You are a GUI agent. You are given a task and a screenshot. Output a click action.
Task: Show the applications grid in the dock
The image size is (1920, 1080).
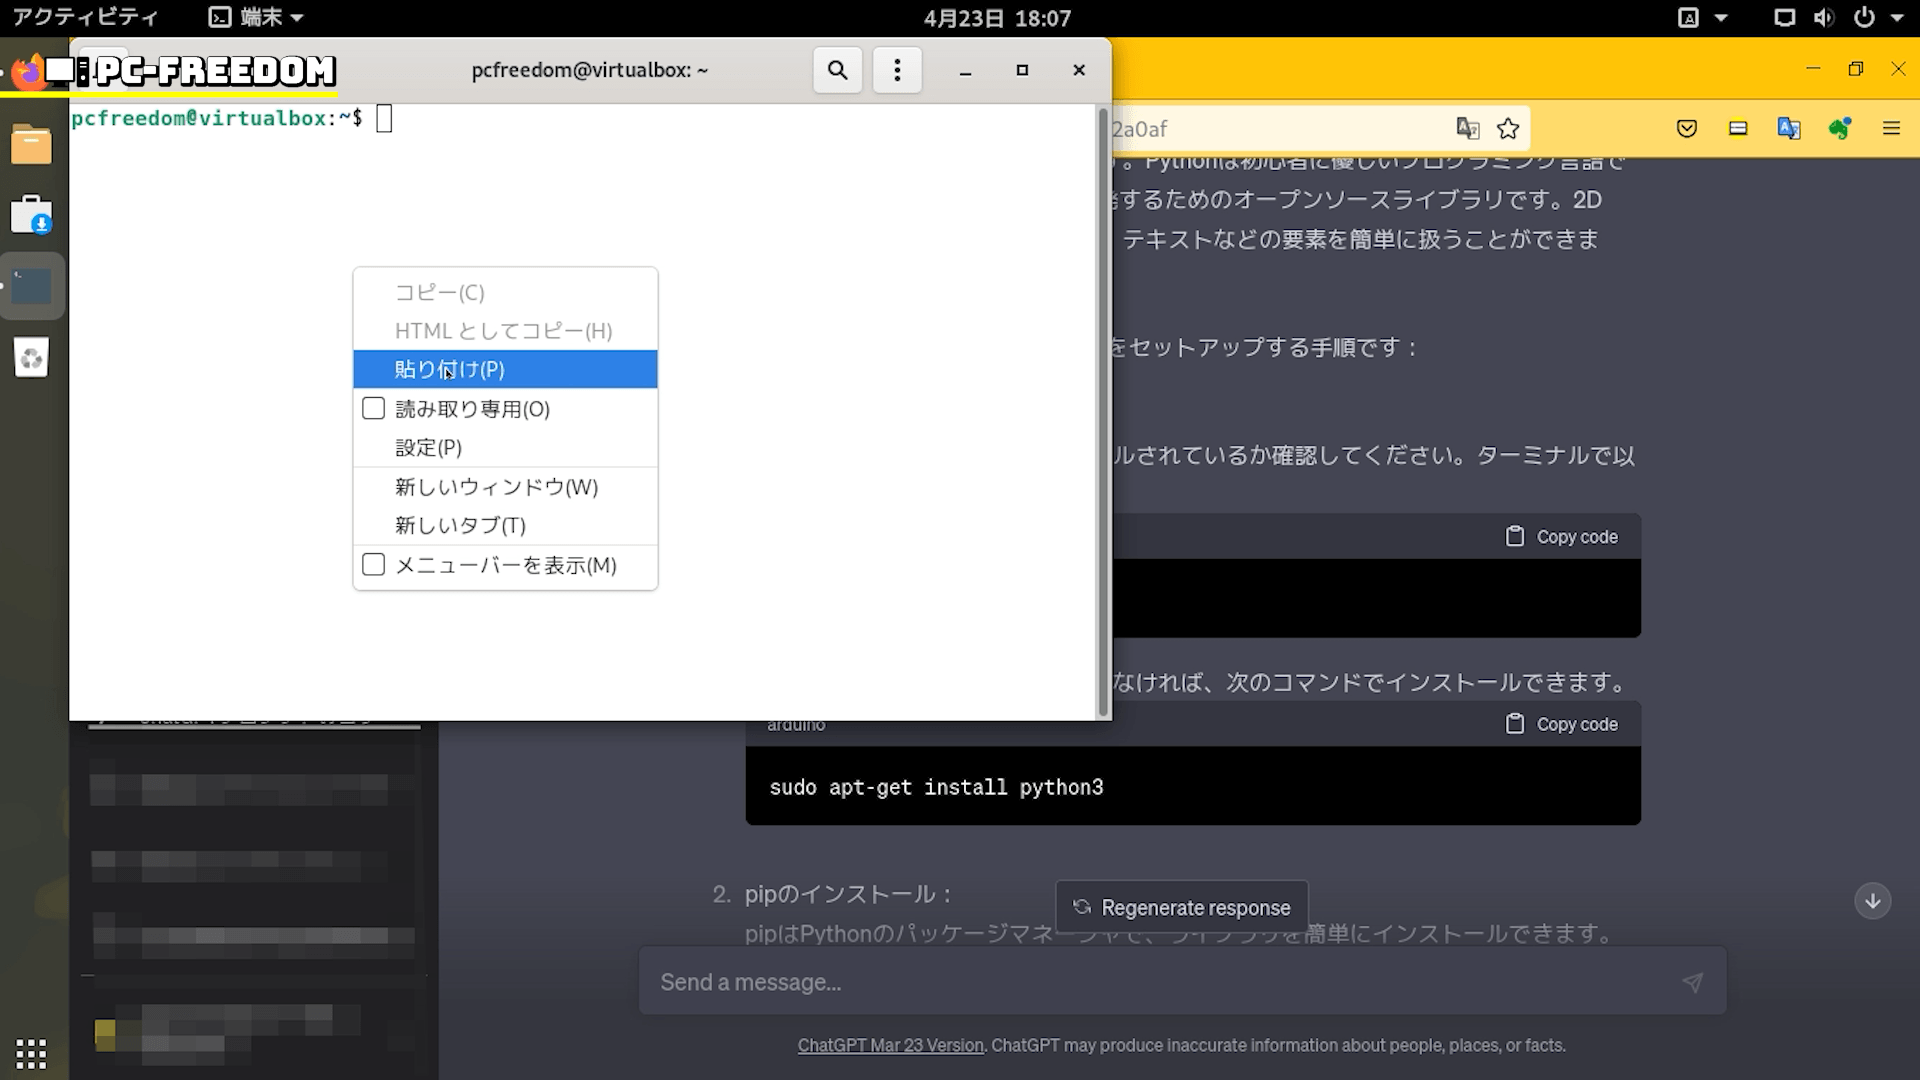point(31,1053)
